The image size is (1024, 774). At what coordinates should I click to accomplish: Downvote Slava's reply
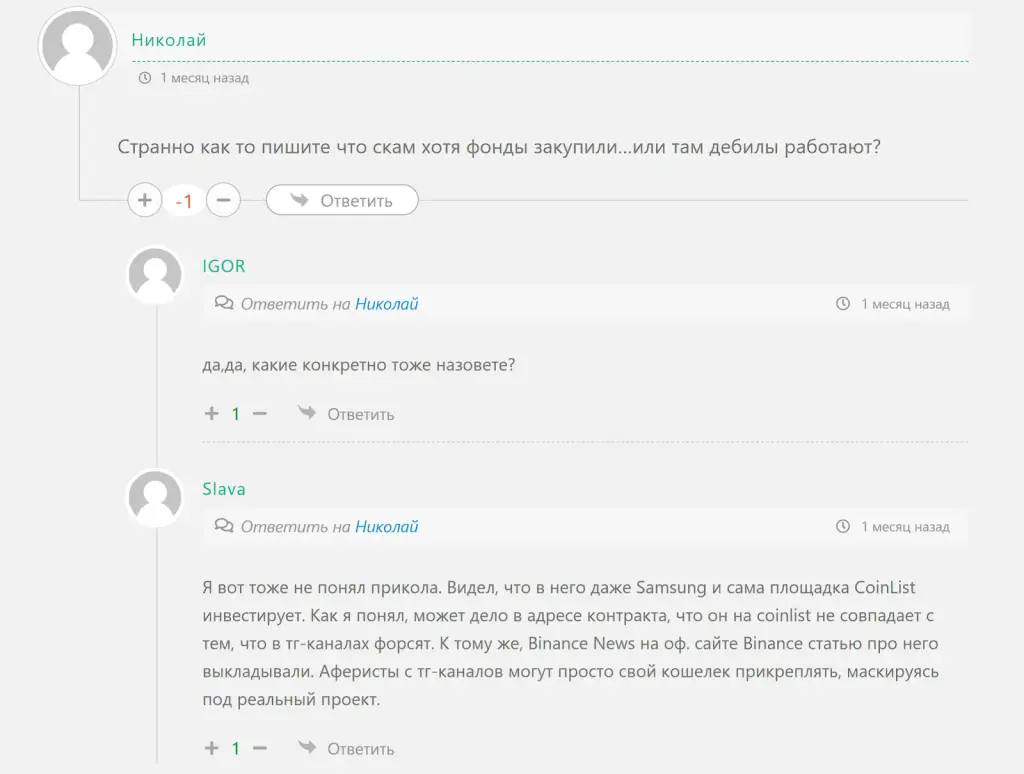tap(260, 748)
